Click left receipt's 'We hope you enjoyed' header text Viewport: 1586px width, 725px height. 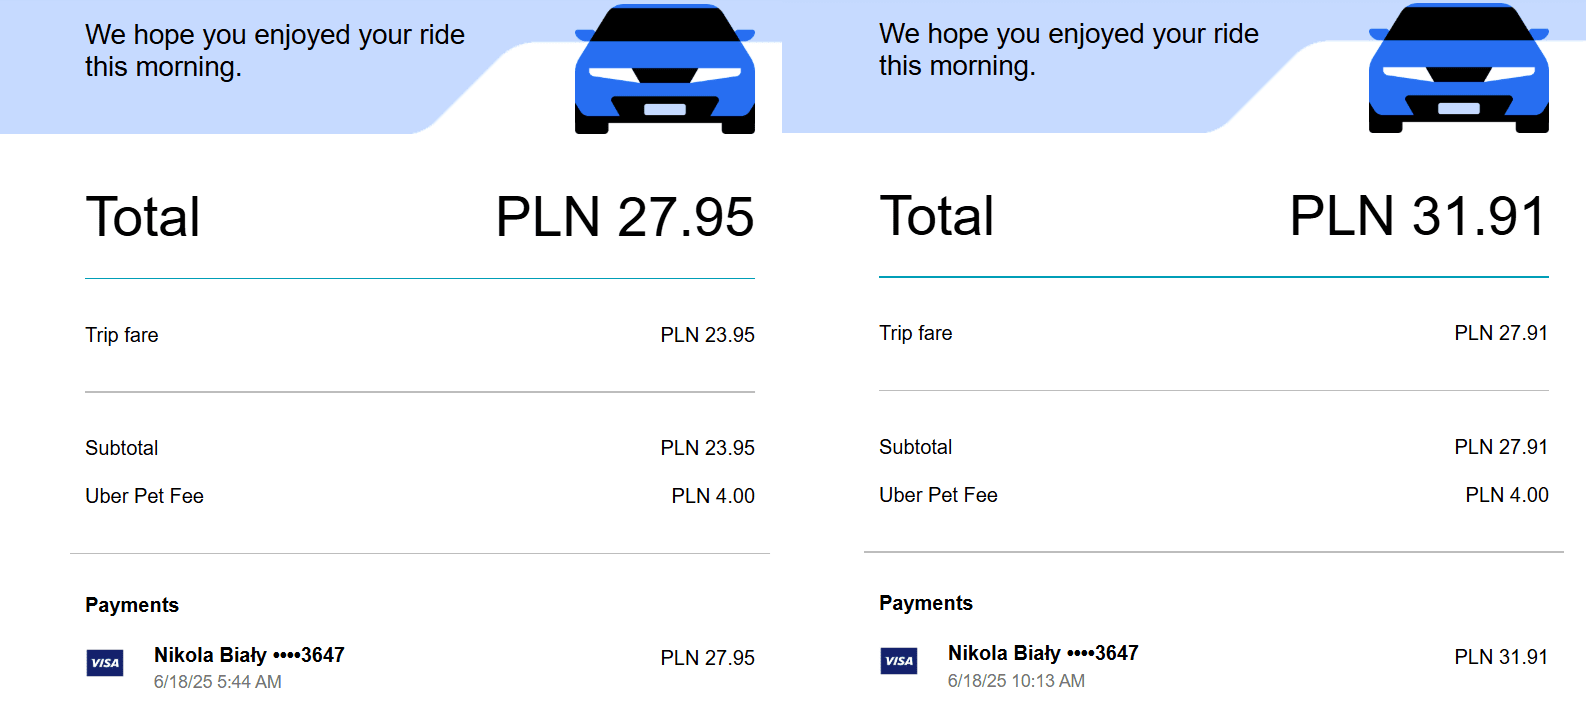point(275,50)
